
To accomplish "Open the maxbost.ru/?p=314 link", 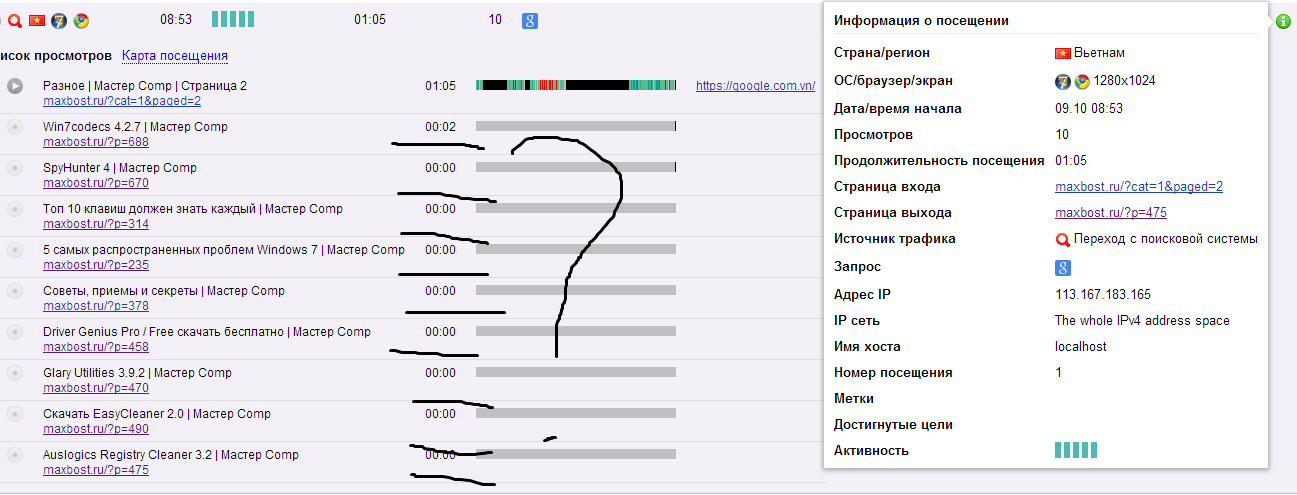I will pos(96,224).
